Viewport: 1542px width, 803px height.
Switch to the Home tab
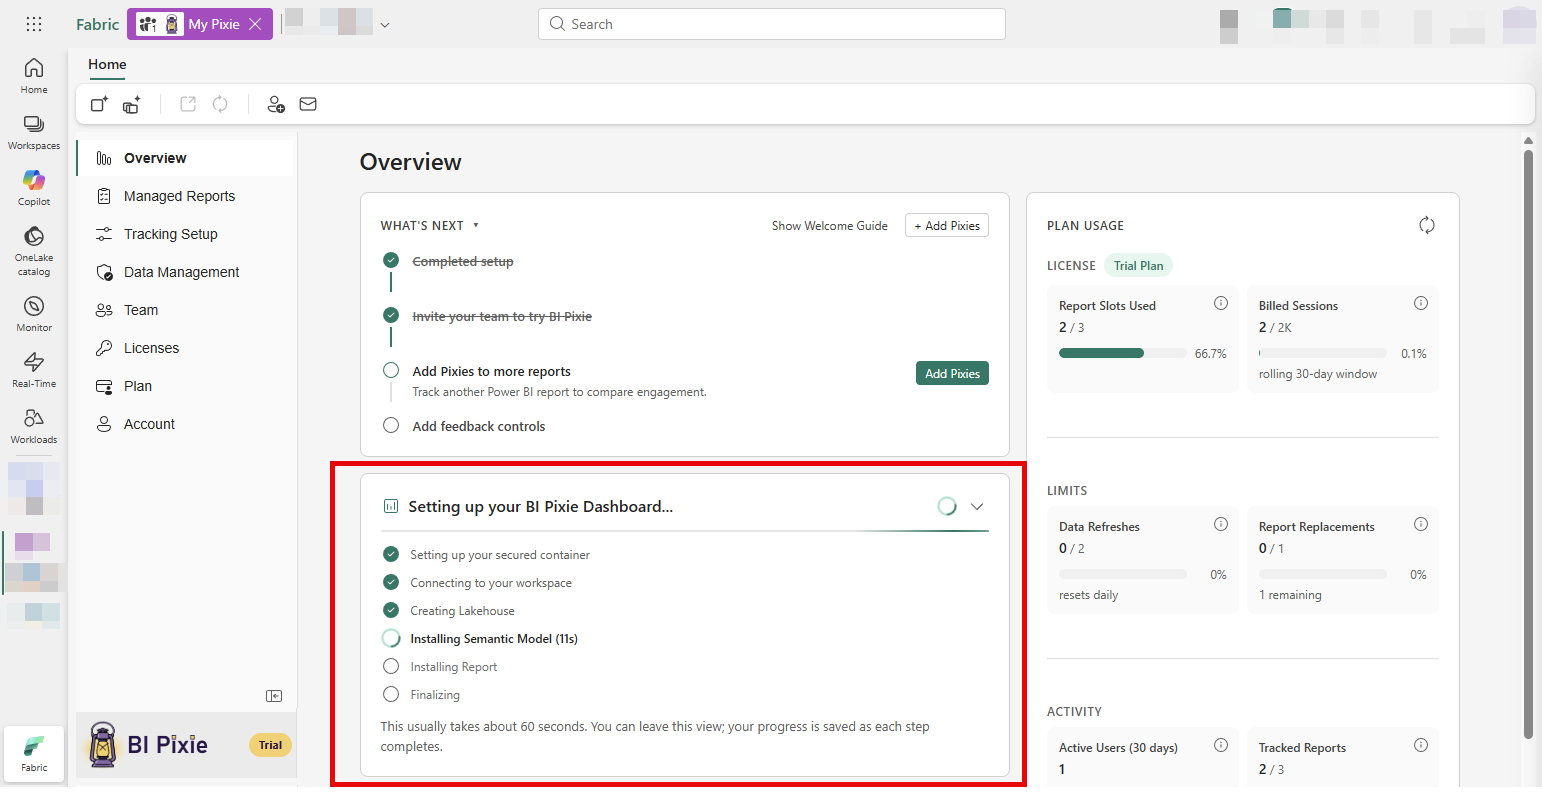tap(107, 65)
